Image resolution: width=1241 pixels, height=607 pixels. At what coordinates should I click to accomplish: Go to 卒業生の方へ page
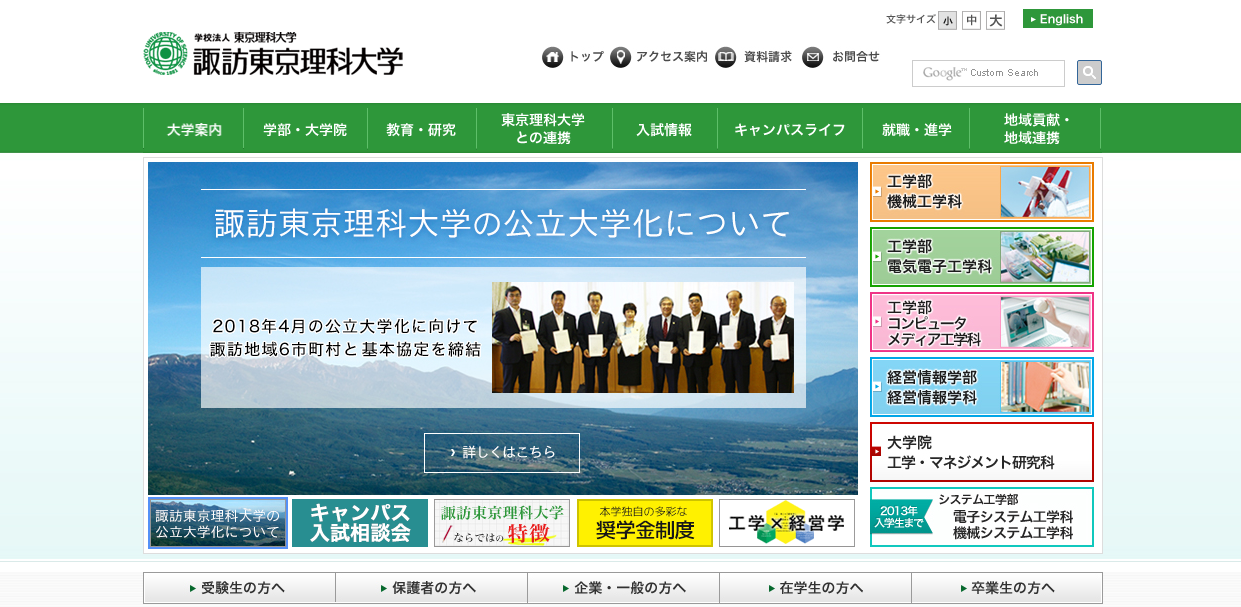[1007, 588]
